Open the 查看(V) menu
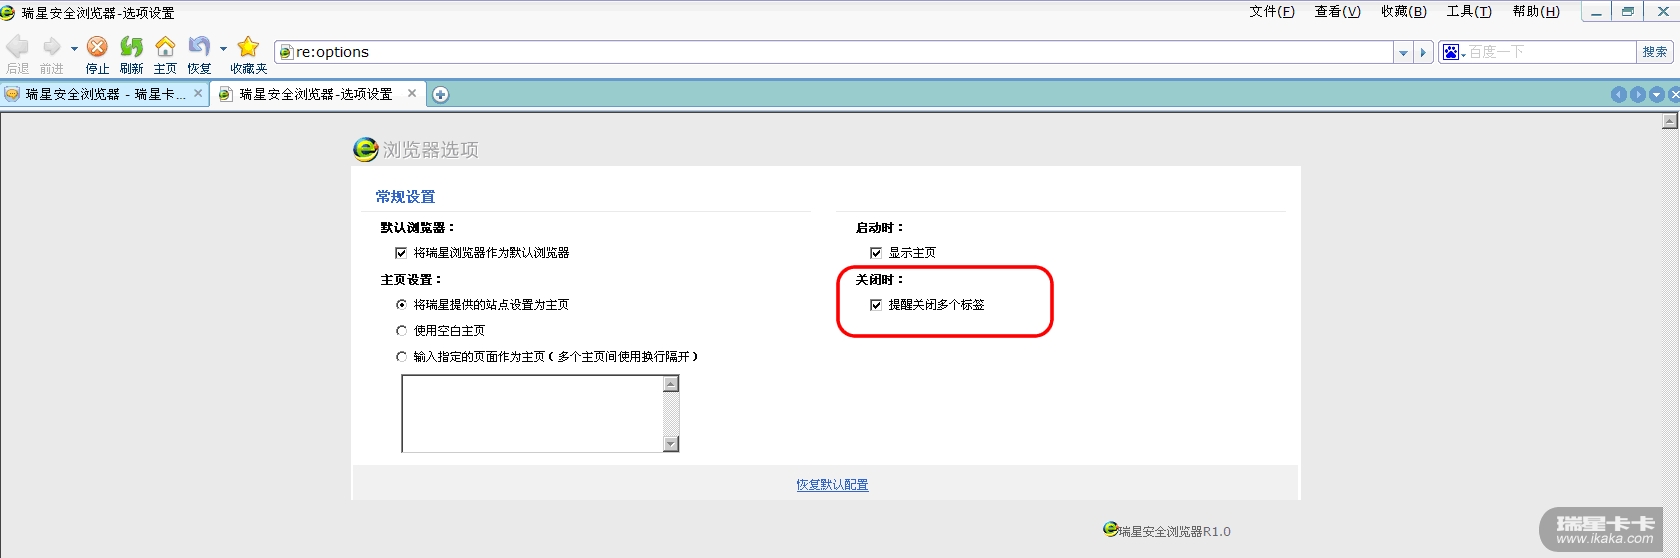The width and height of the screenshot is (1680, 558). tap(1338, 12)
